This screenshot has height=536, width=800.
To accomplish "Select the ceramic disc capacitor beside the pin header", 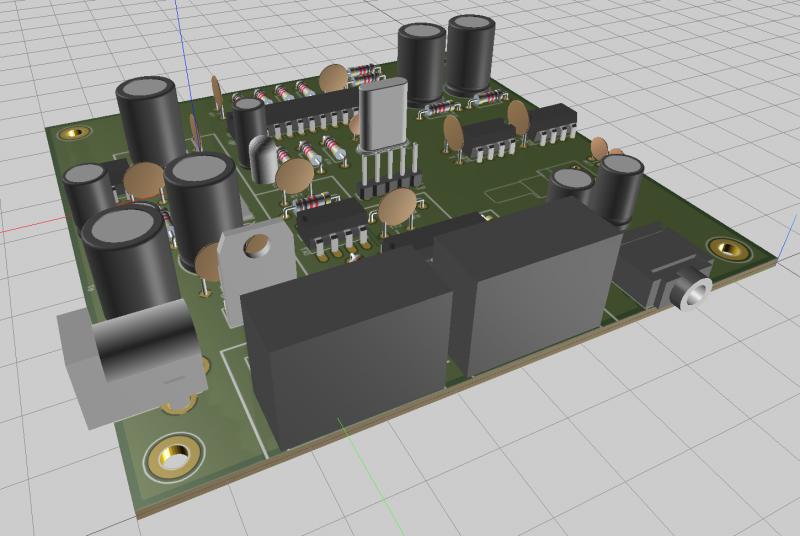I will point(397,208).
